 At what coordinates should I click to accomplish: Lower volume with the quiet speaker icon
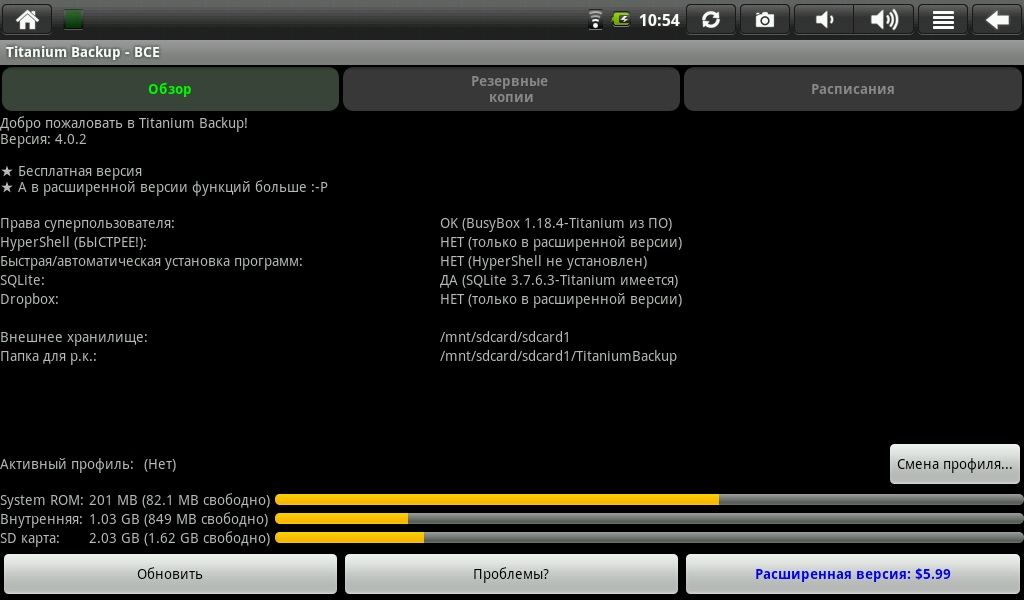(824, 20)
